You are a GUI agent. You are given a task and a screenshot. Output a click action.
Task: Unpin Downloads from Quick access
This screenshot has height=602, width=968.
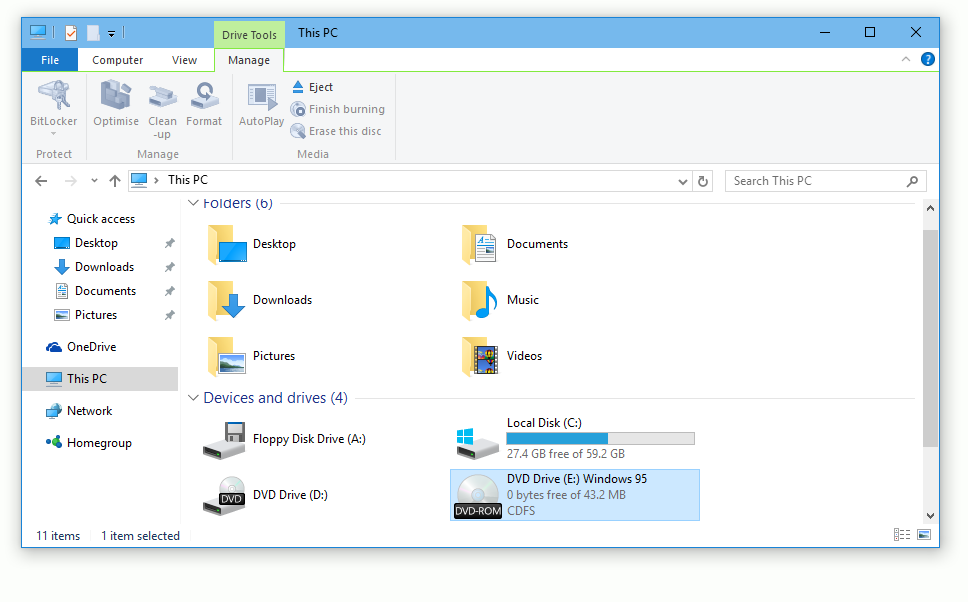(169, 267)
